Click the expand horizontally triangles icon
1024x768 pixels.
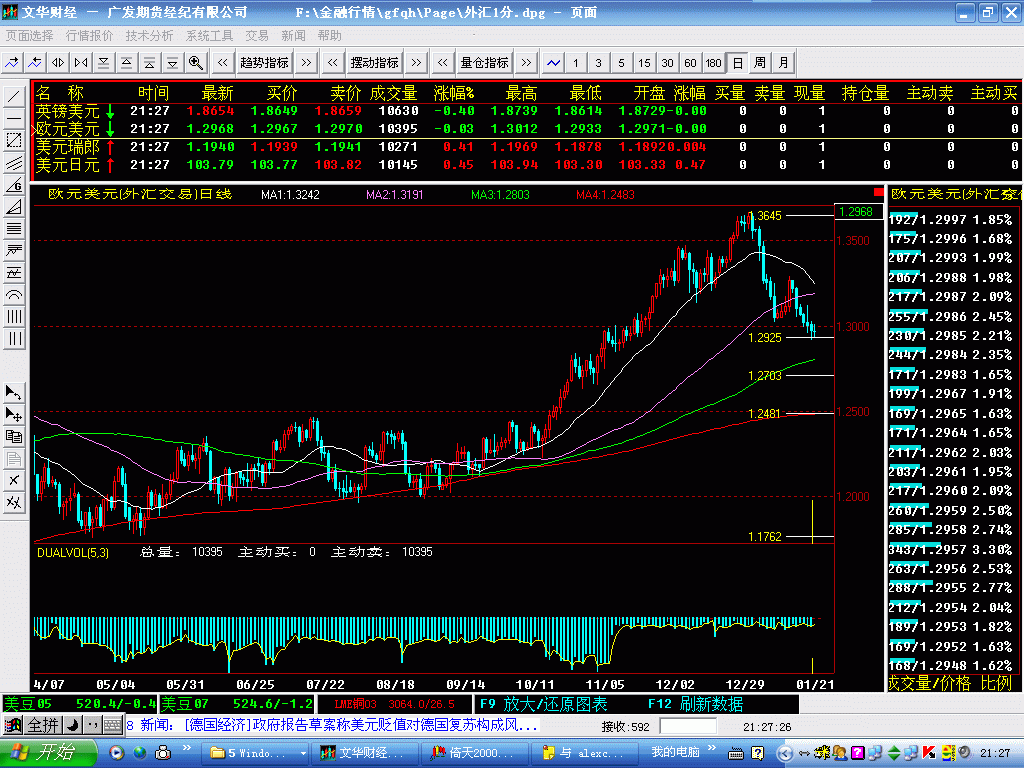pos(58,63)
